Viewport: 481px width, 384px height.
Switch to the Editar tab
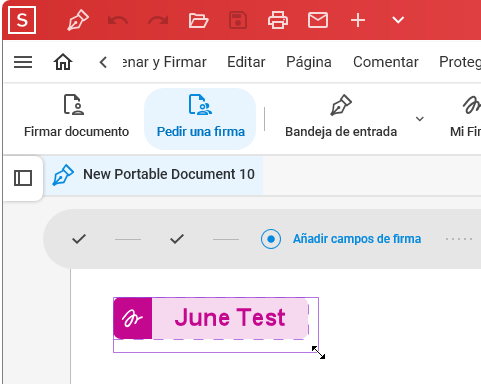pos(246,62)
